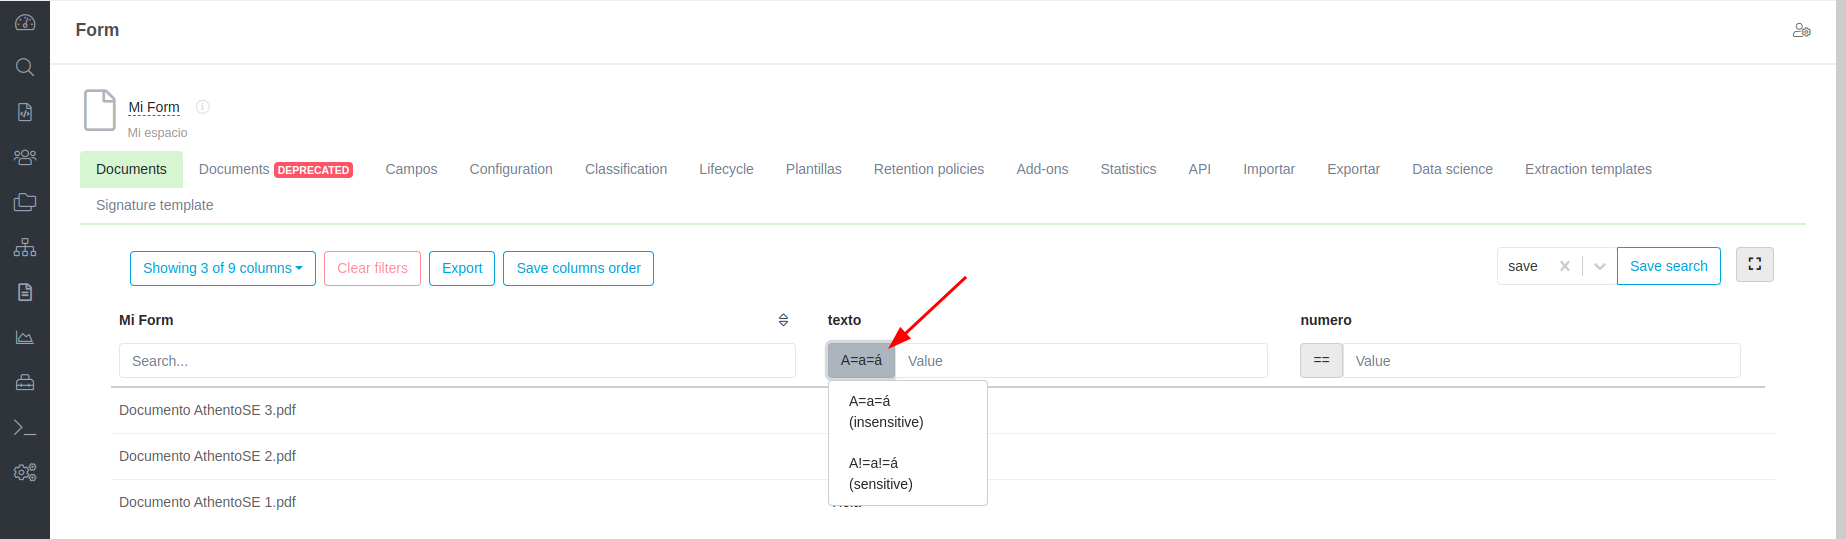Open the numero '==' operator dropdown

1321,360
